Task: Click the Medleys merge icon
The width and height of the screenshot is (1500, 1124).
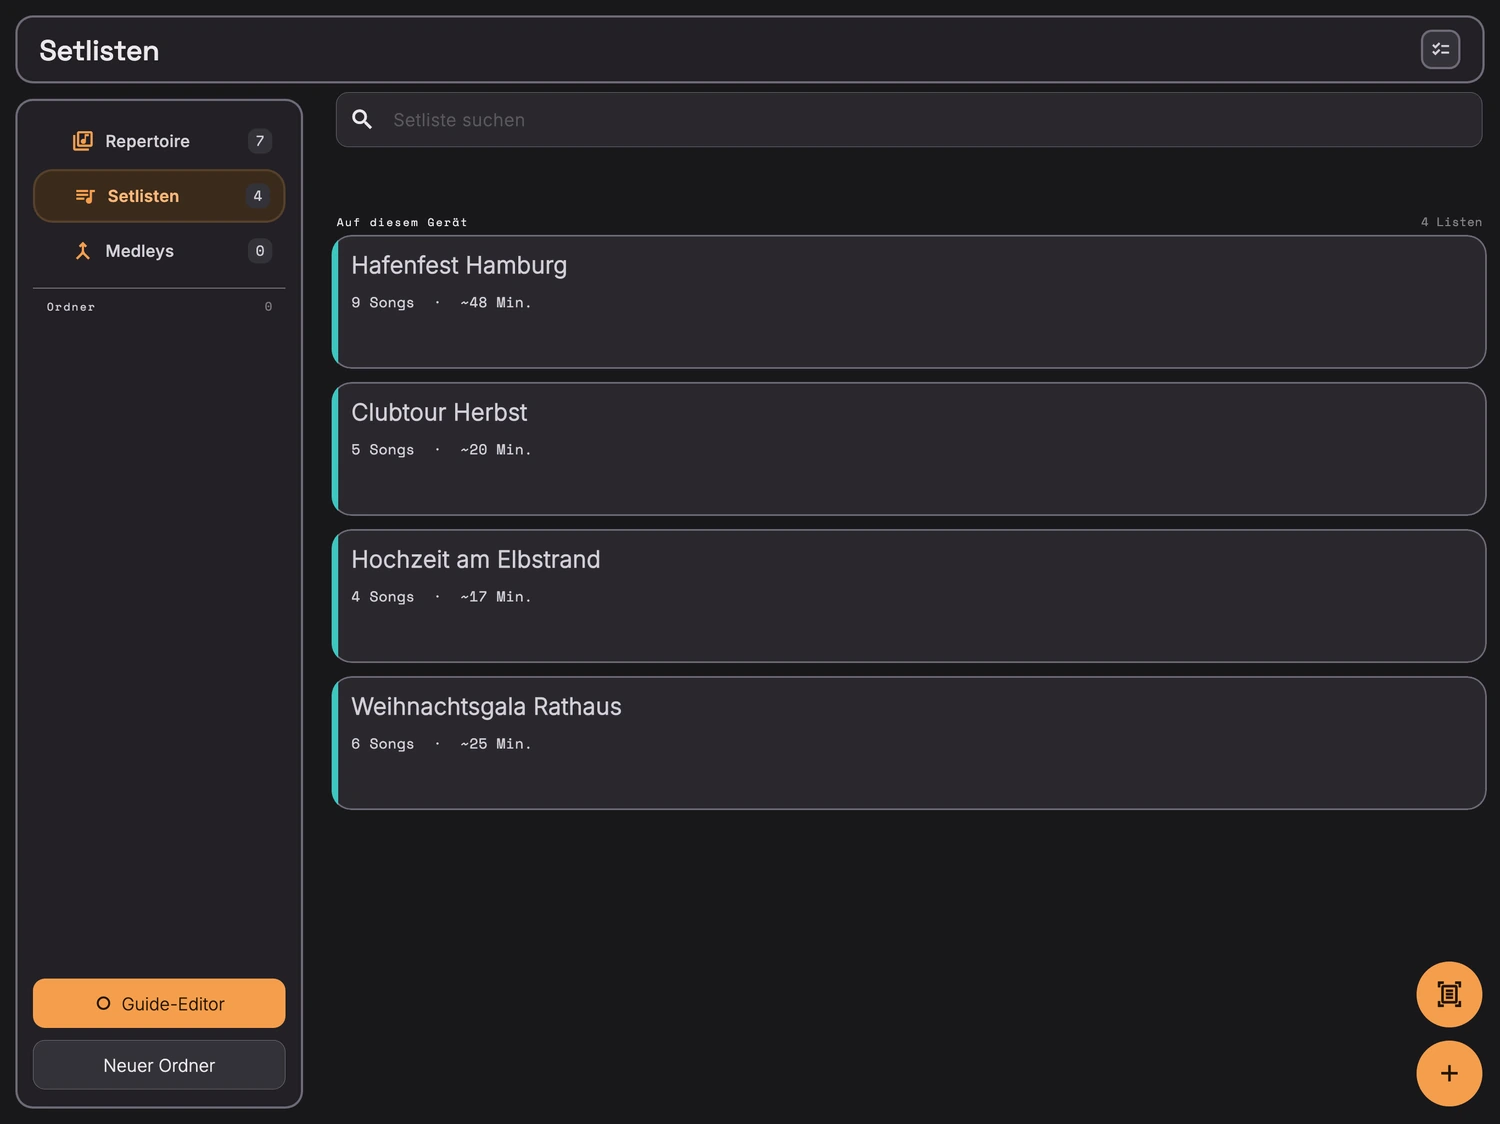Action: click(x=83, y=251)
